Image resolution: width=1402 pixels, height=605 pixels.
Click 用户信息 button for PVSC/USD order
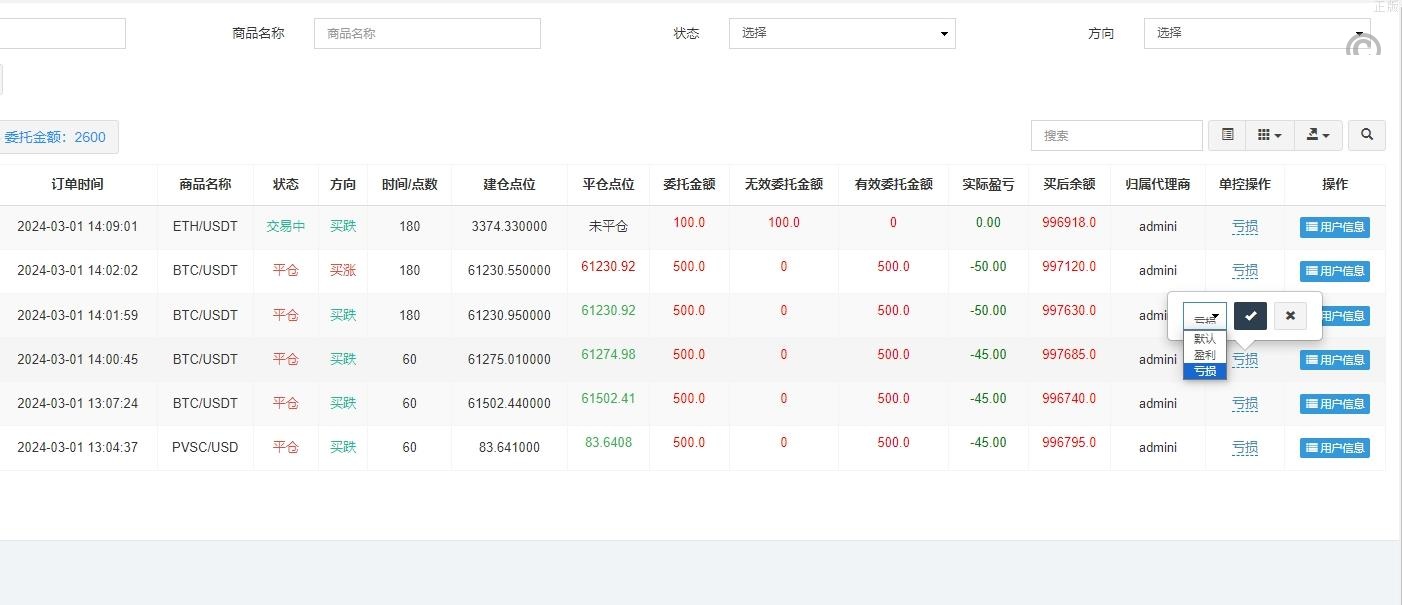click(1334, 448)
